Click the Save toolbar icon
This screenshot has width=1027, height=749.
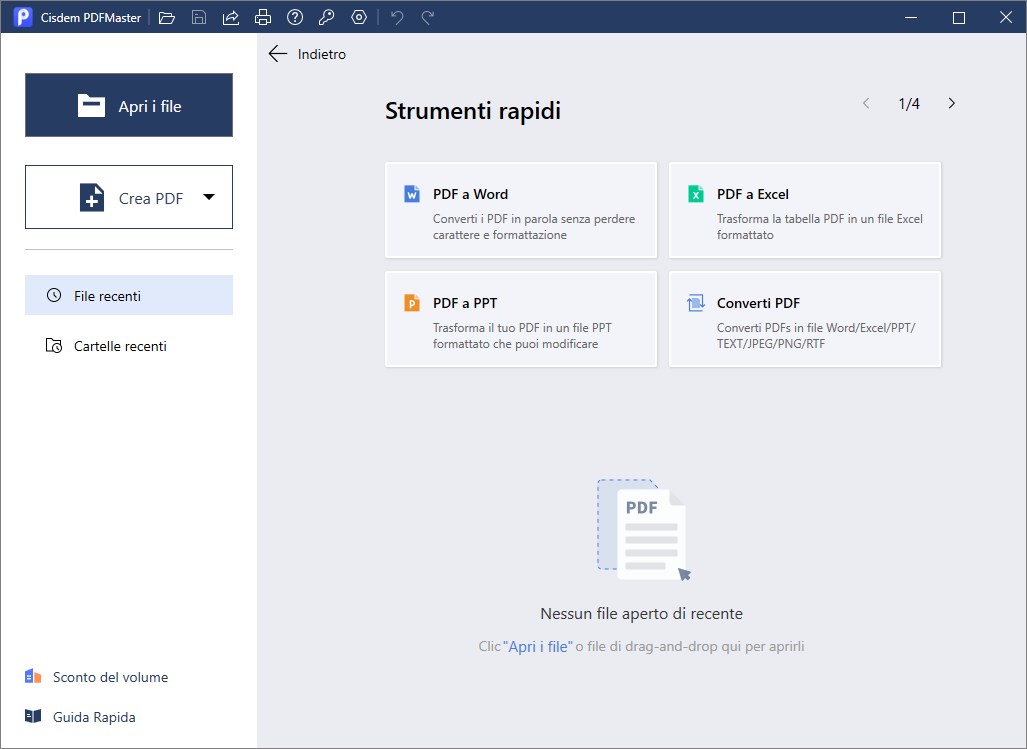[198, 16]
